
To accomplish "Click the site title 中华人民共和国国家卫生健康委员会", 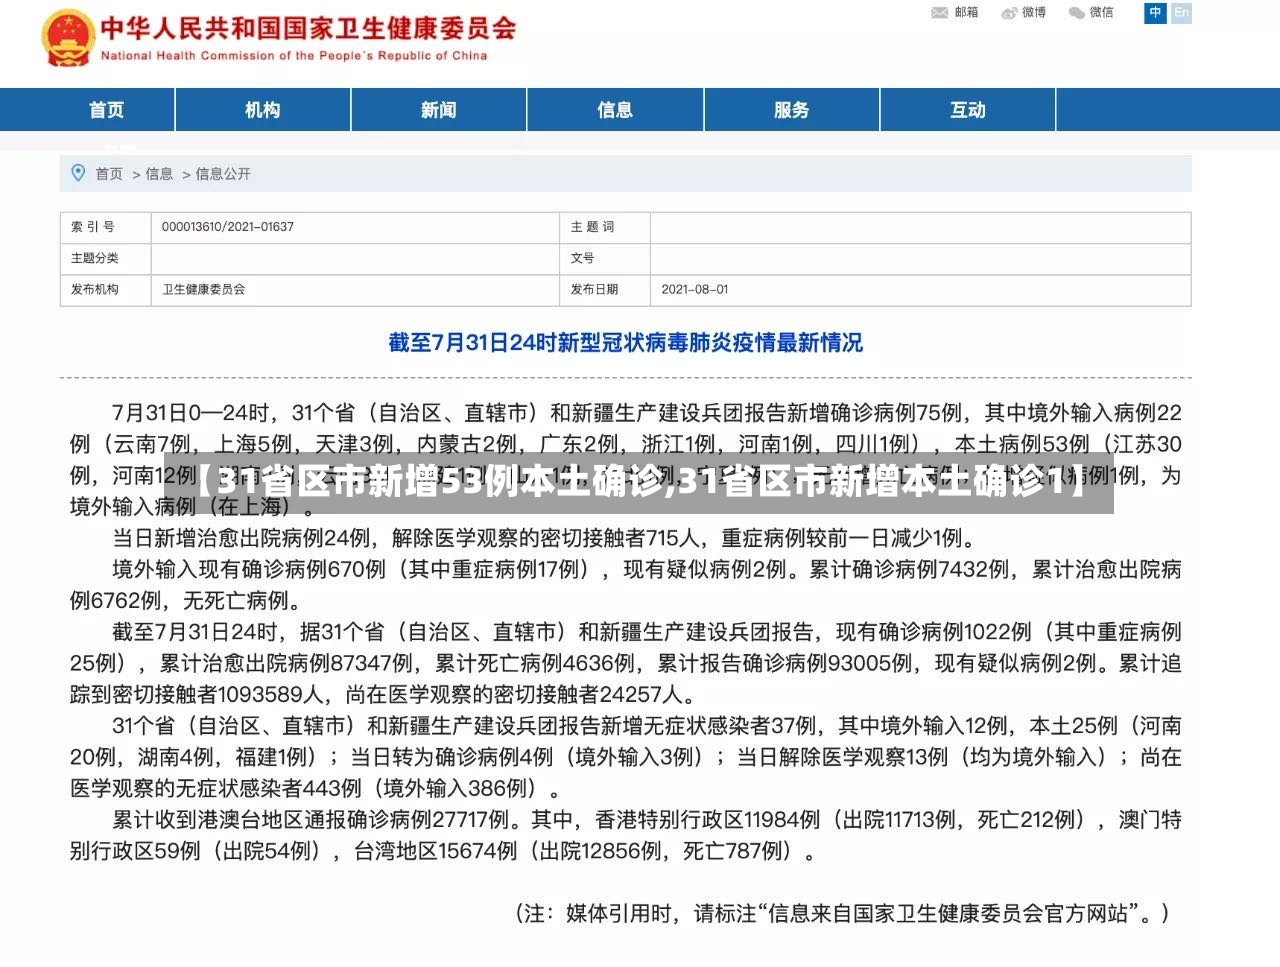I will 308,28.
